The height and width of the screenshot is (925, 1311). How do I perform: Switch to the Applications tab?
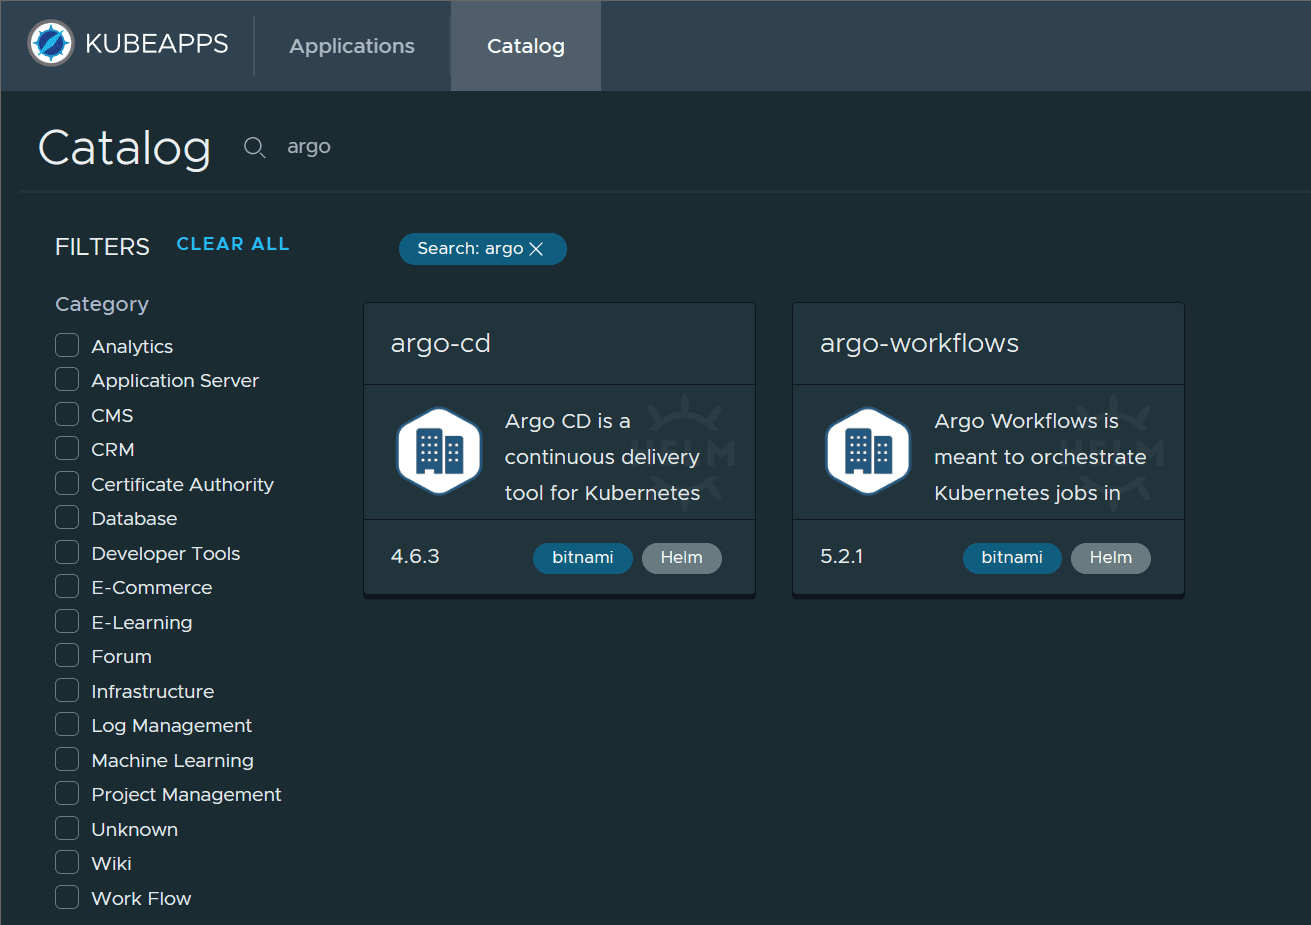click(x=352, y=46)
